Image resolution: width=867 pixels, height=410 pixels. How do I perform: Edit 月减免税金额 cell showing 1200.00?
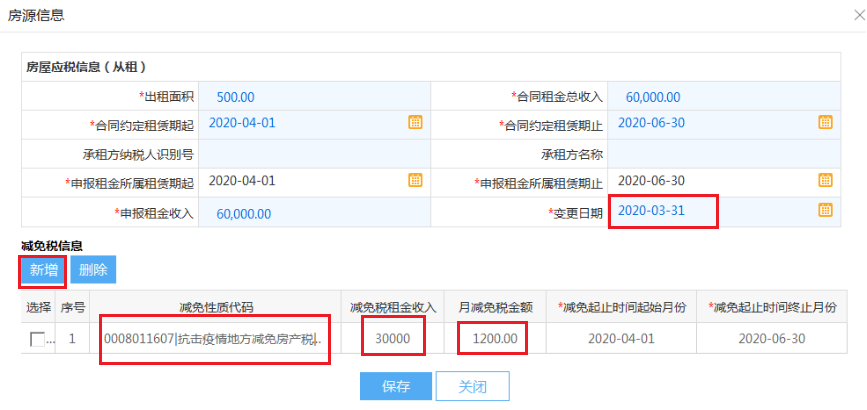tap(494, 339)
